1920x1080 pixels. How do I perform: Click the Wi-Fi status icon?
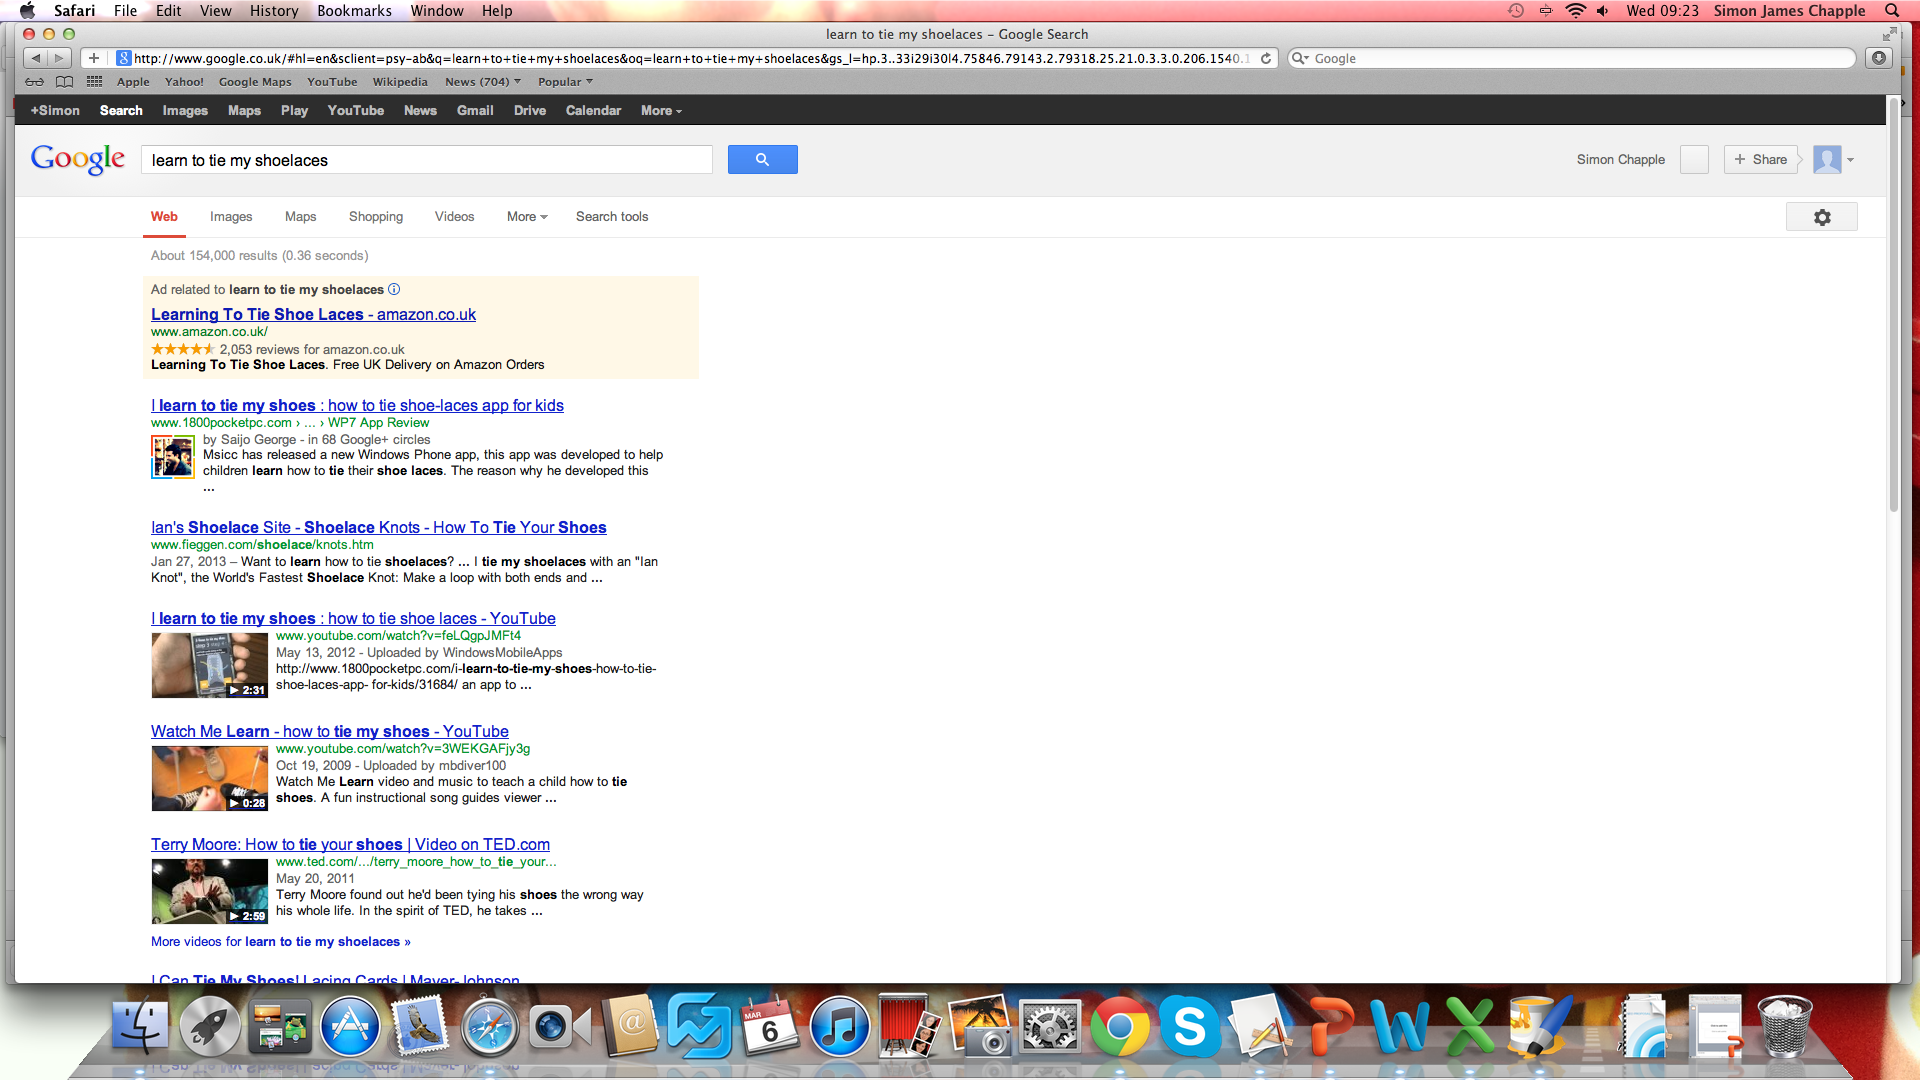coord(1576,10)
